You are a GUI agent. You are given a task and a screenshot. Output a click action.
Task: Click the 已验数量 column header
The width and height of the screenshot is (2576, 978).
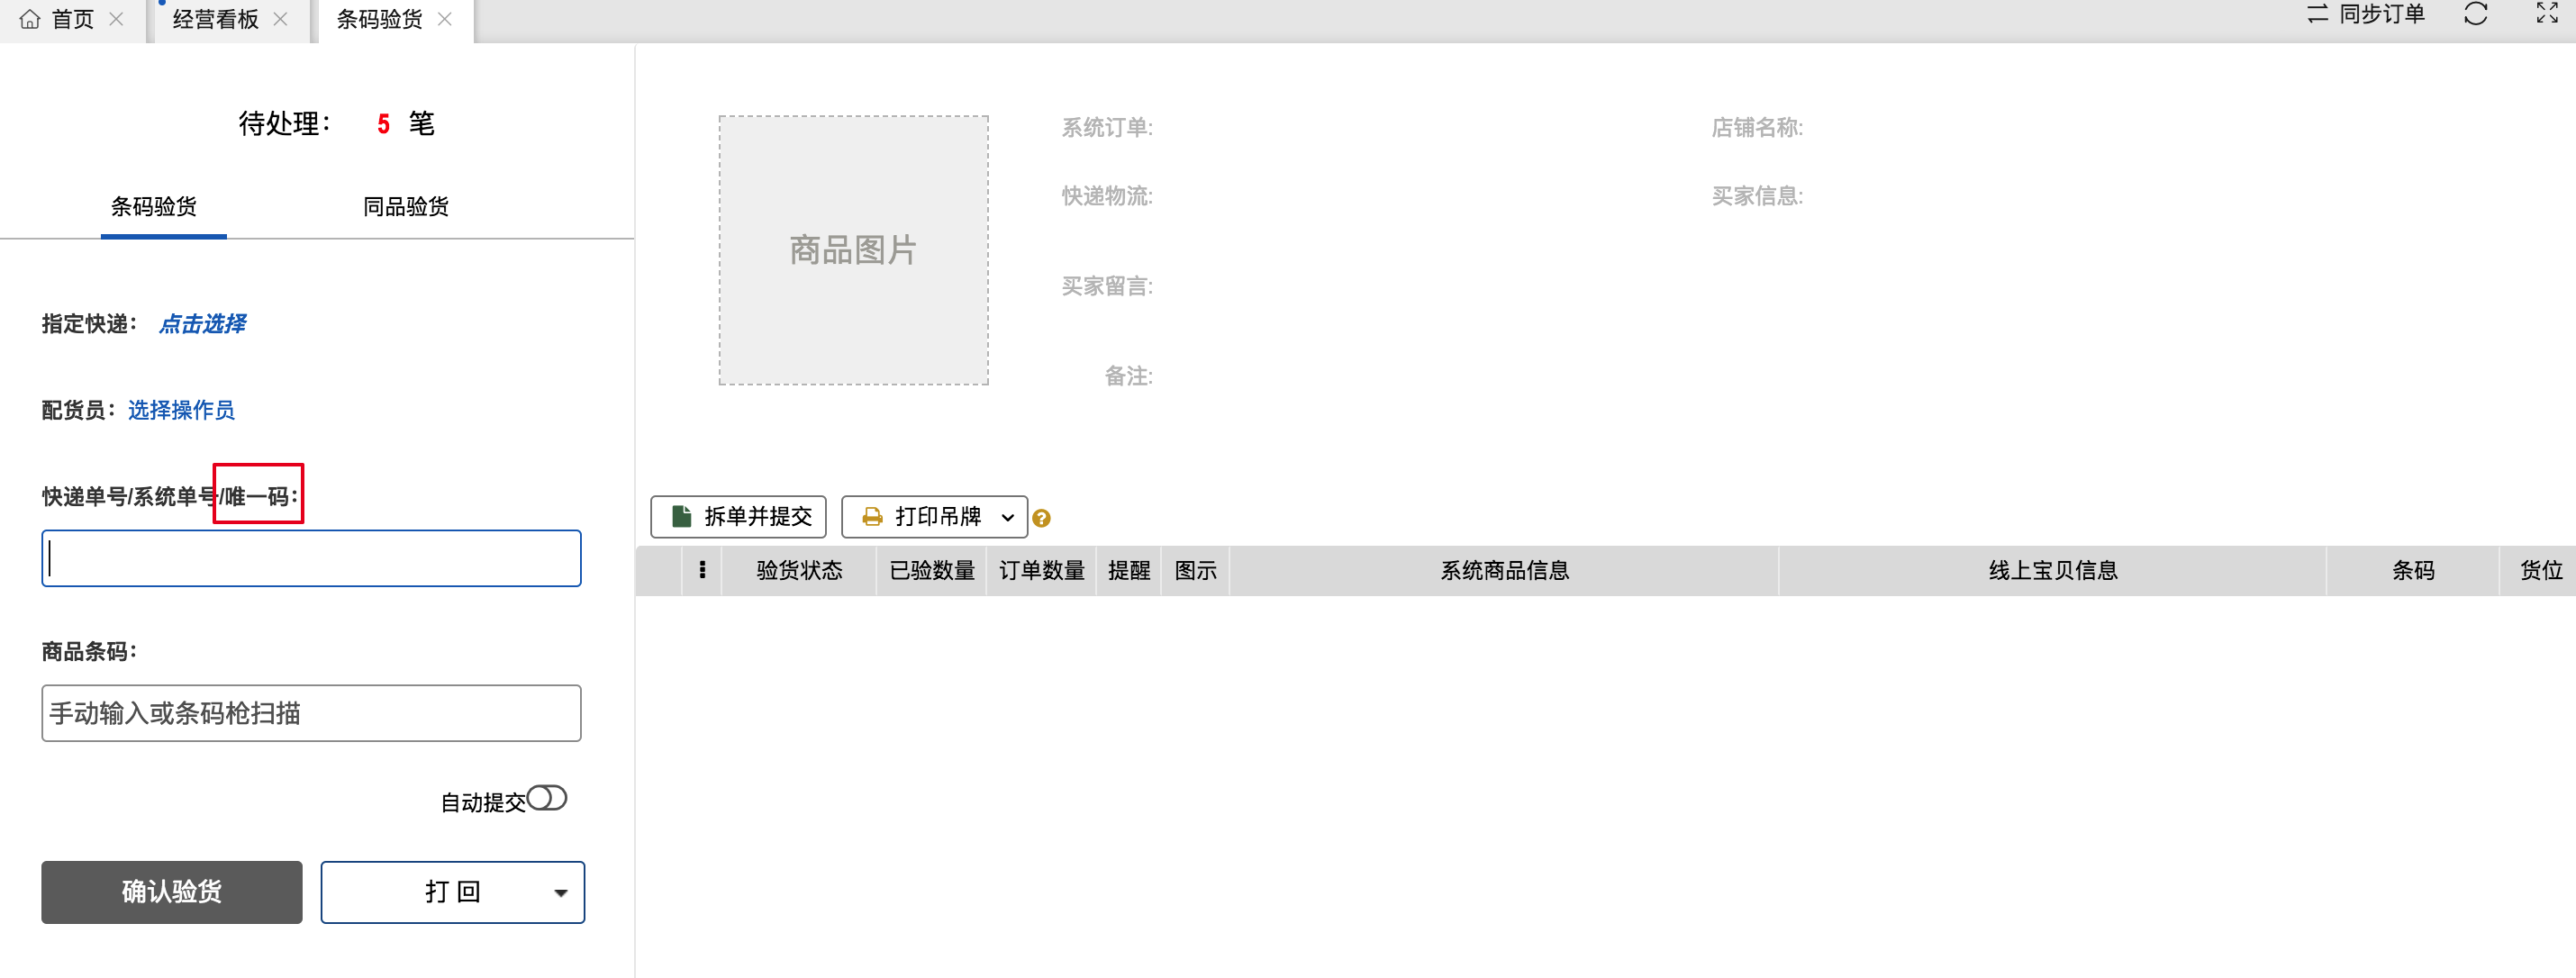click(932, 570)
